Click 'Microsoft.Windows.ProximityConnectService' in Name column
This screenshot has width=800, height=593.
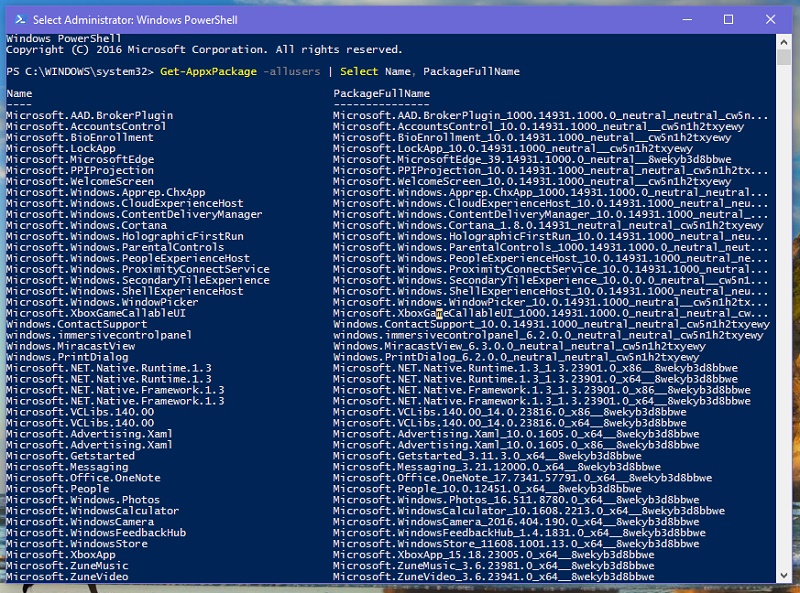coord(138,269)
